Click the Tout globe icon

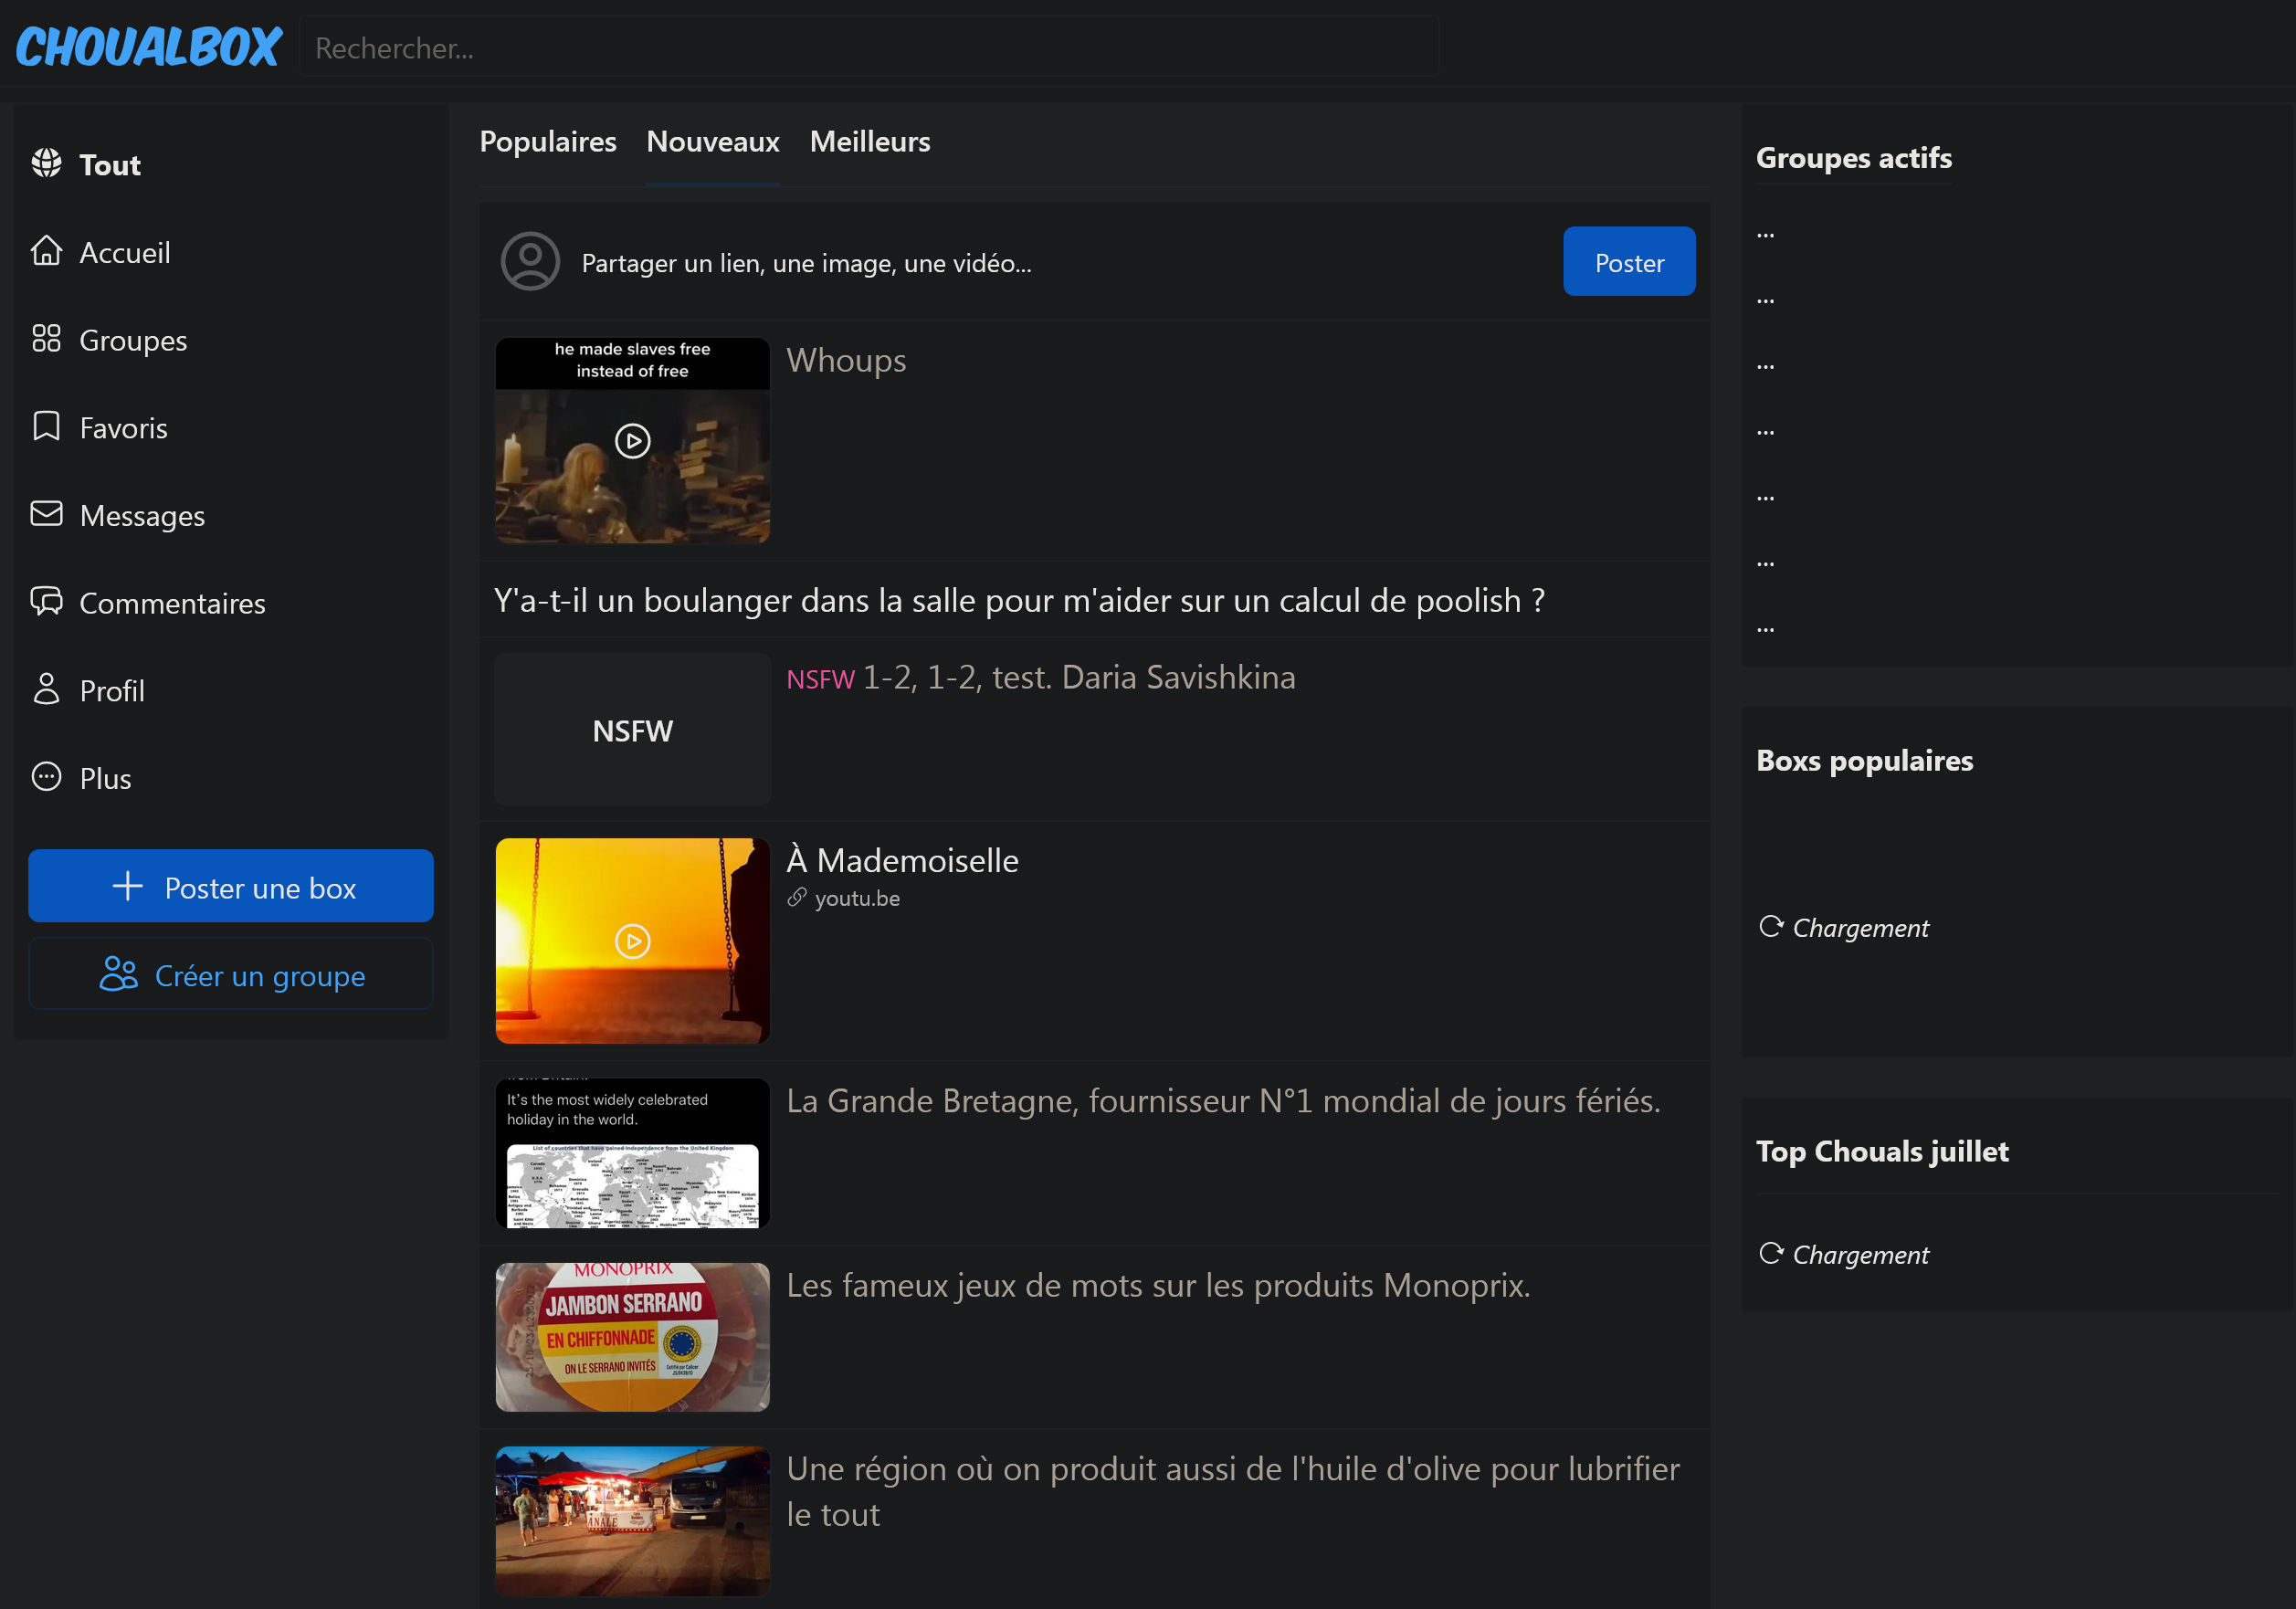click(46, 163)
